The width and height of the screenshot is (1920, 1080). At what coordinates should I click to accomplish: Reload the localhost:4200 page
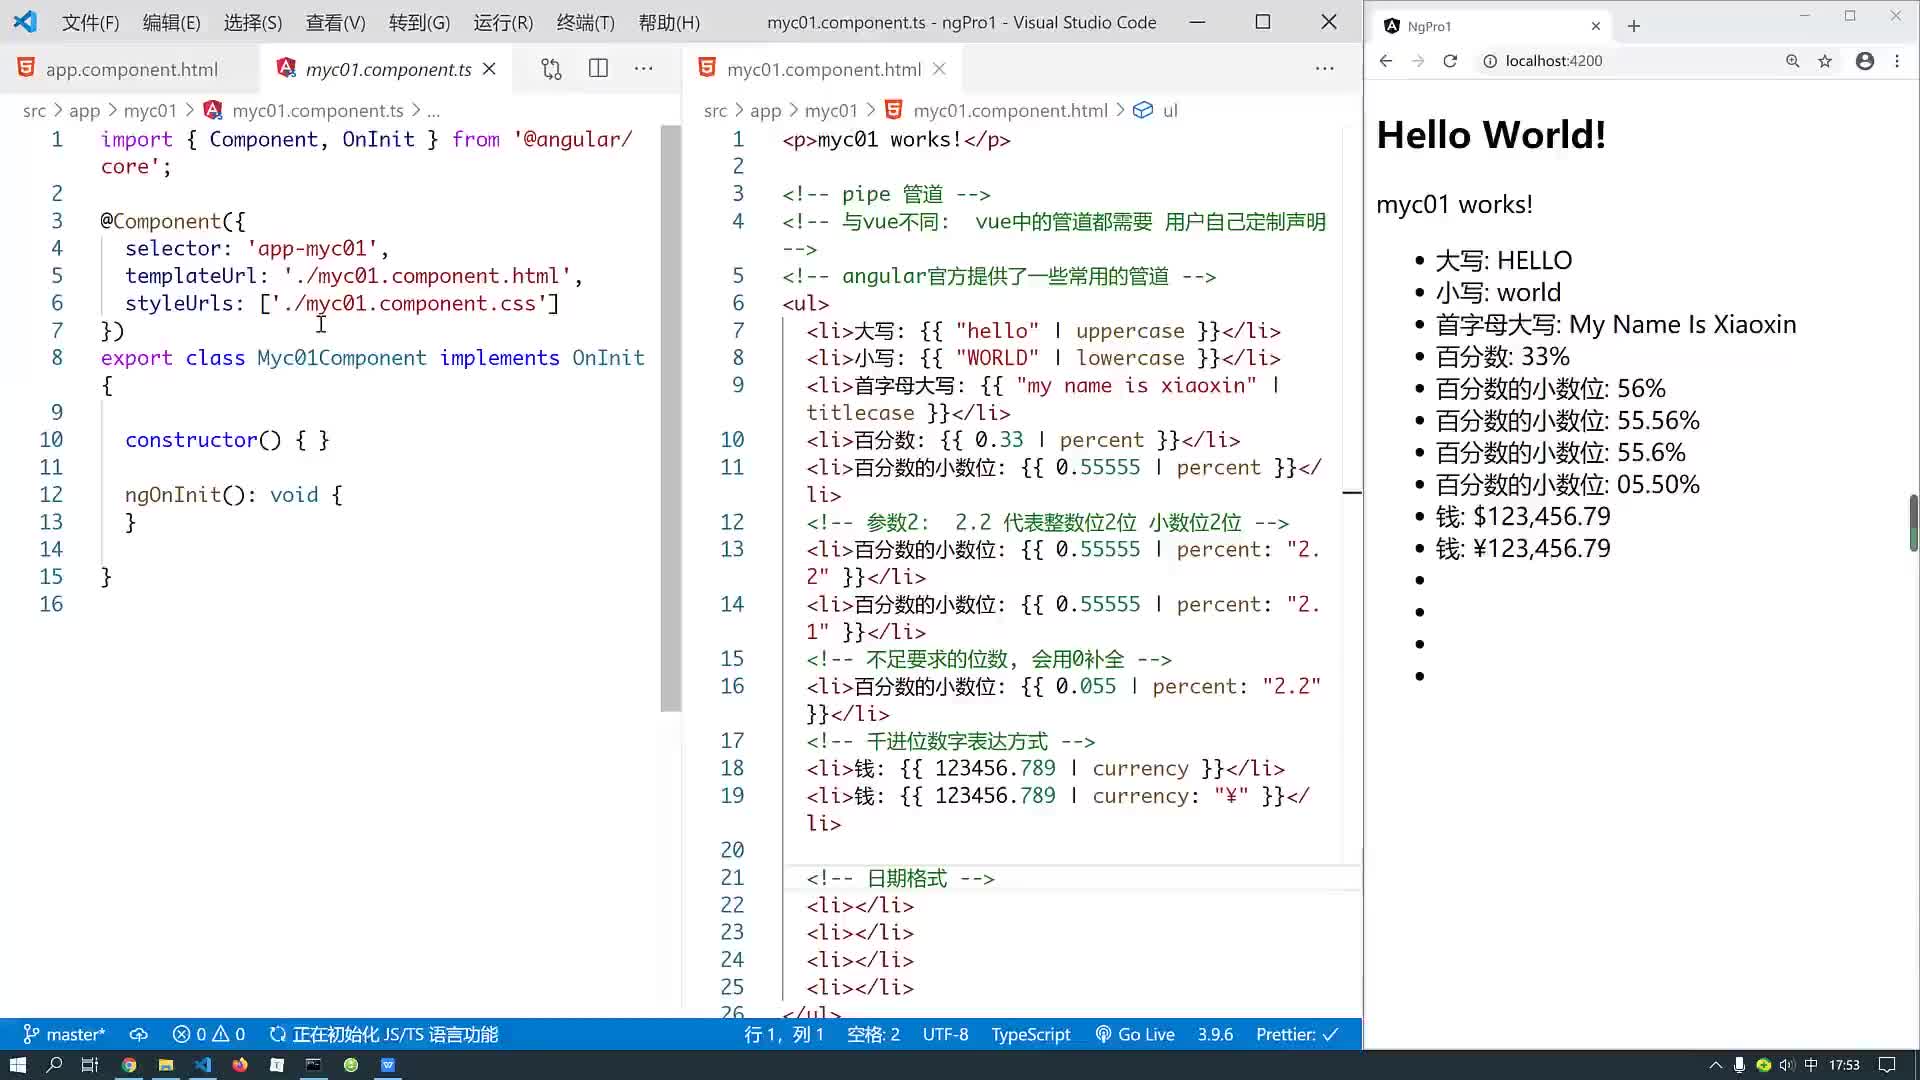pyautogui.click(x=1450, y=61)
